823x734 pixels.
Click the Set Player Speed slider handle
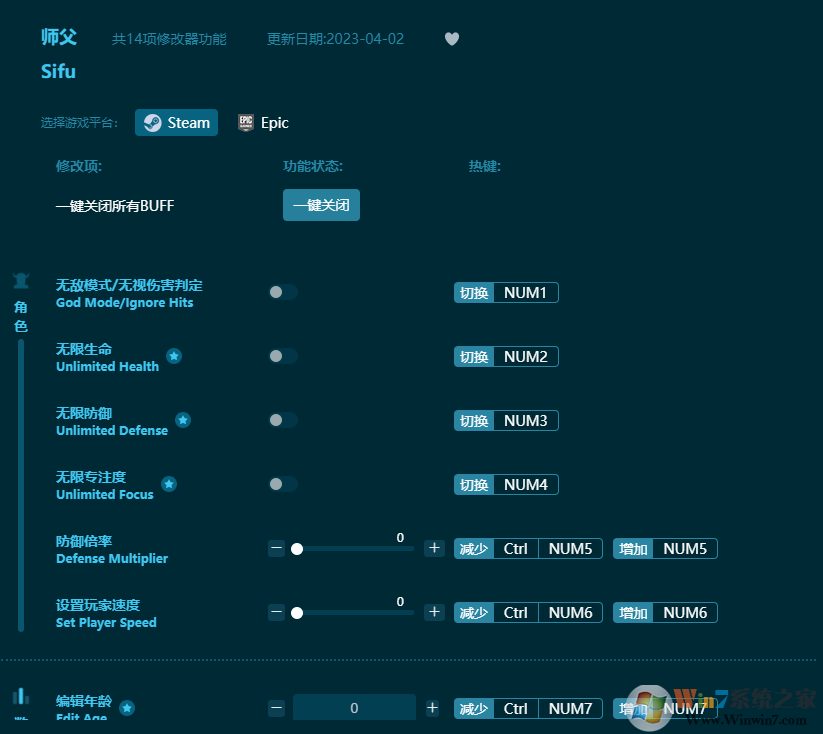tap(297, 613)
